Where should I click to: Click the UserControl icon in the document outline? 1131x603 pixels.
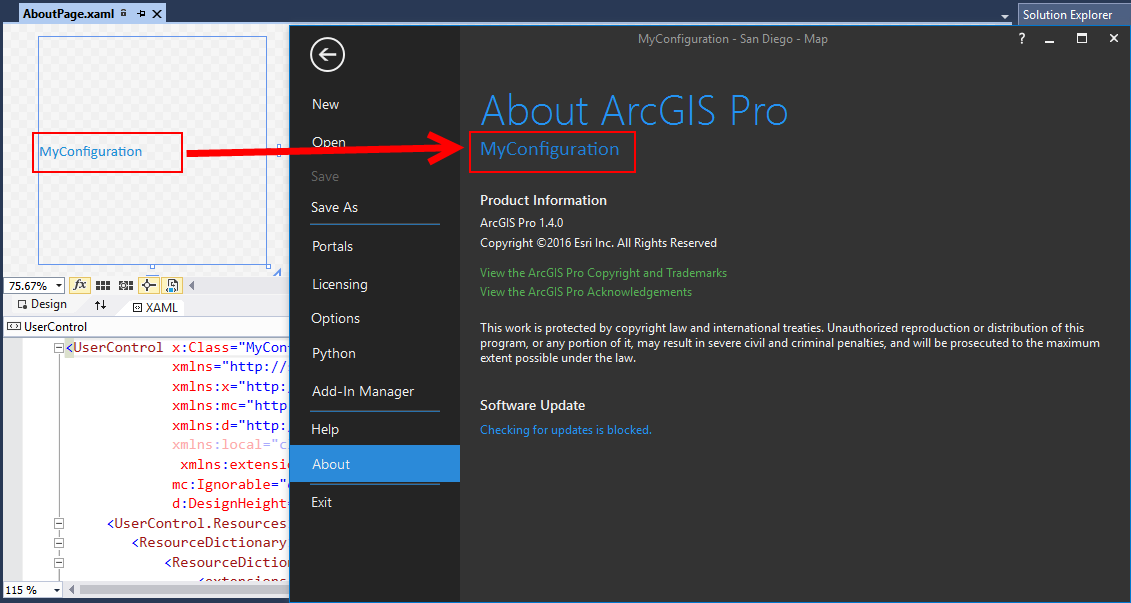14,326
